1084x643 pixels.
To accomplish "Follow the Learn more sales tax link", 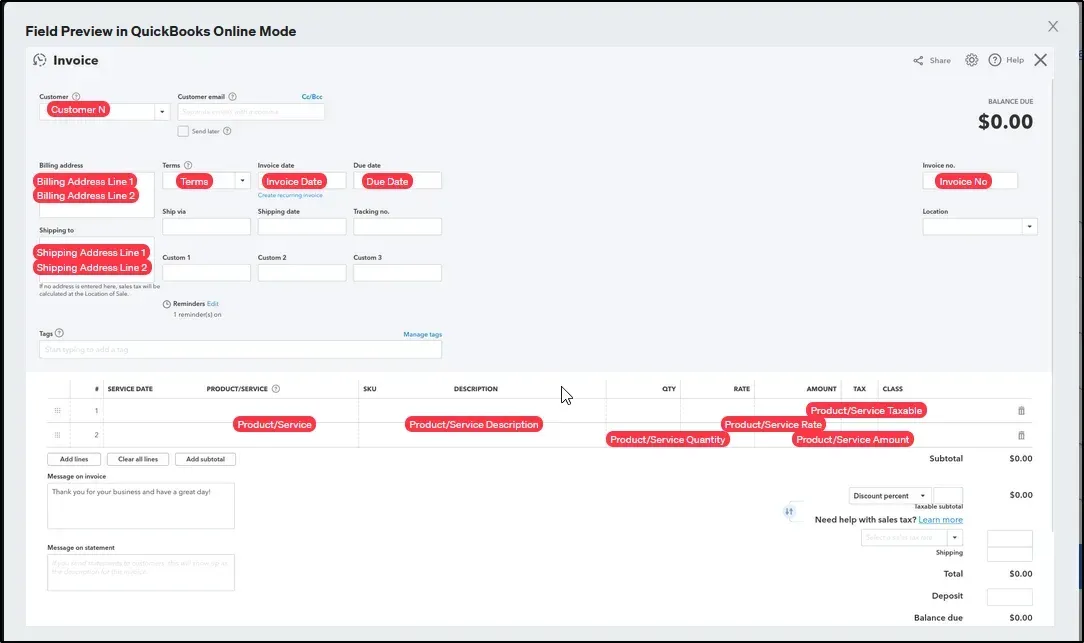I will tap(940, 520).
